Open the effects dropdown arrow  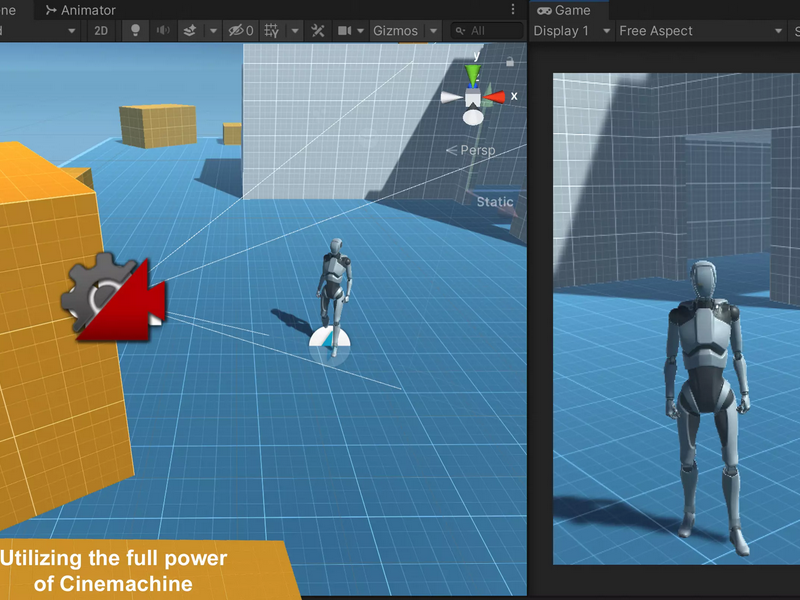coord(213,31)
